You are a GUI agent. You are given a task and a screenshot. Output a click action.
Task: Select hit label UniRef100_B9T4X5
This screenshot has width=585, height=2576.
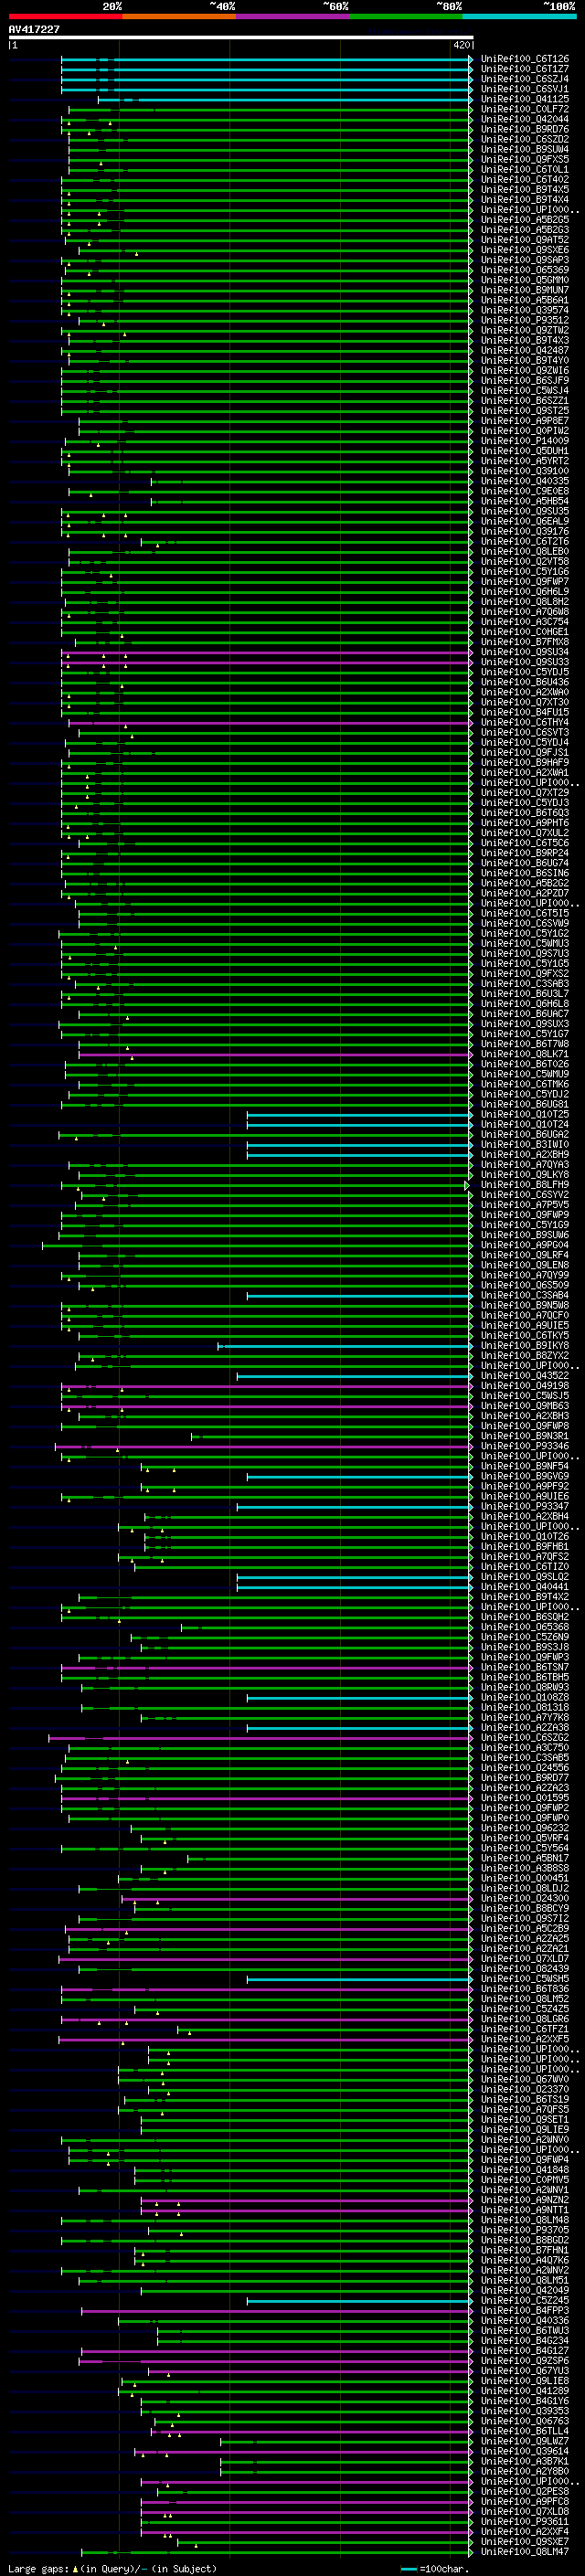[x=524, y=190]
